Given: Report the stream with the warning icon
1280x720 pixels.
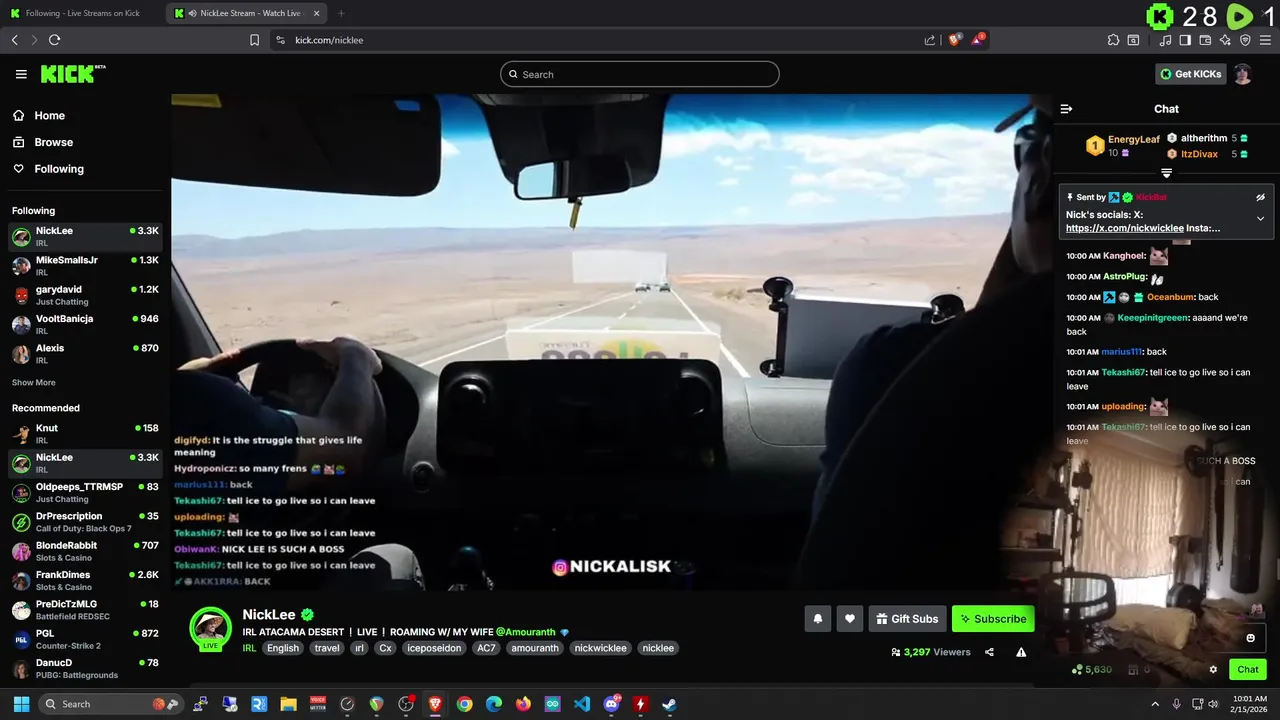Looking at the screenshot, I should [1021, 652].
